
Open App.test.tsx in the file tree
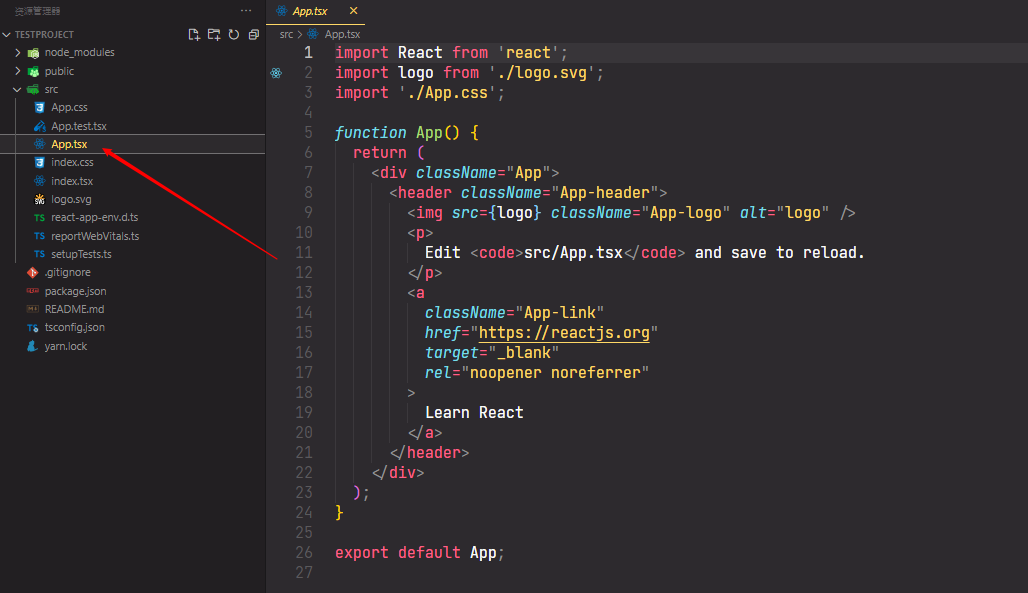79,126
